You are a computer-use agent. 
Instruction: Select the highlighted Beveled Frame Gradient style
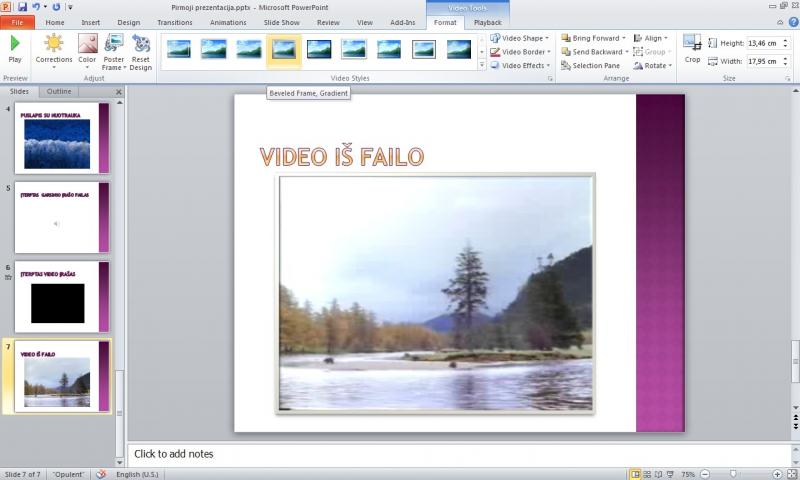click(284, 50)
